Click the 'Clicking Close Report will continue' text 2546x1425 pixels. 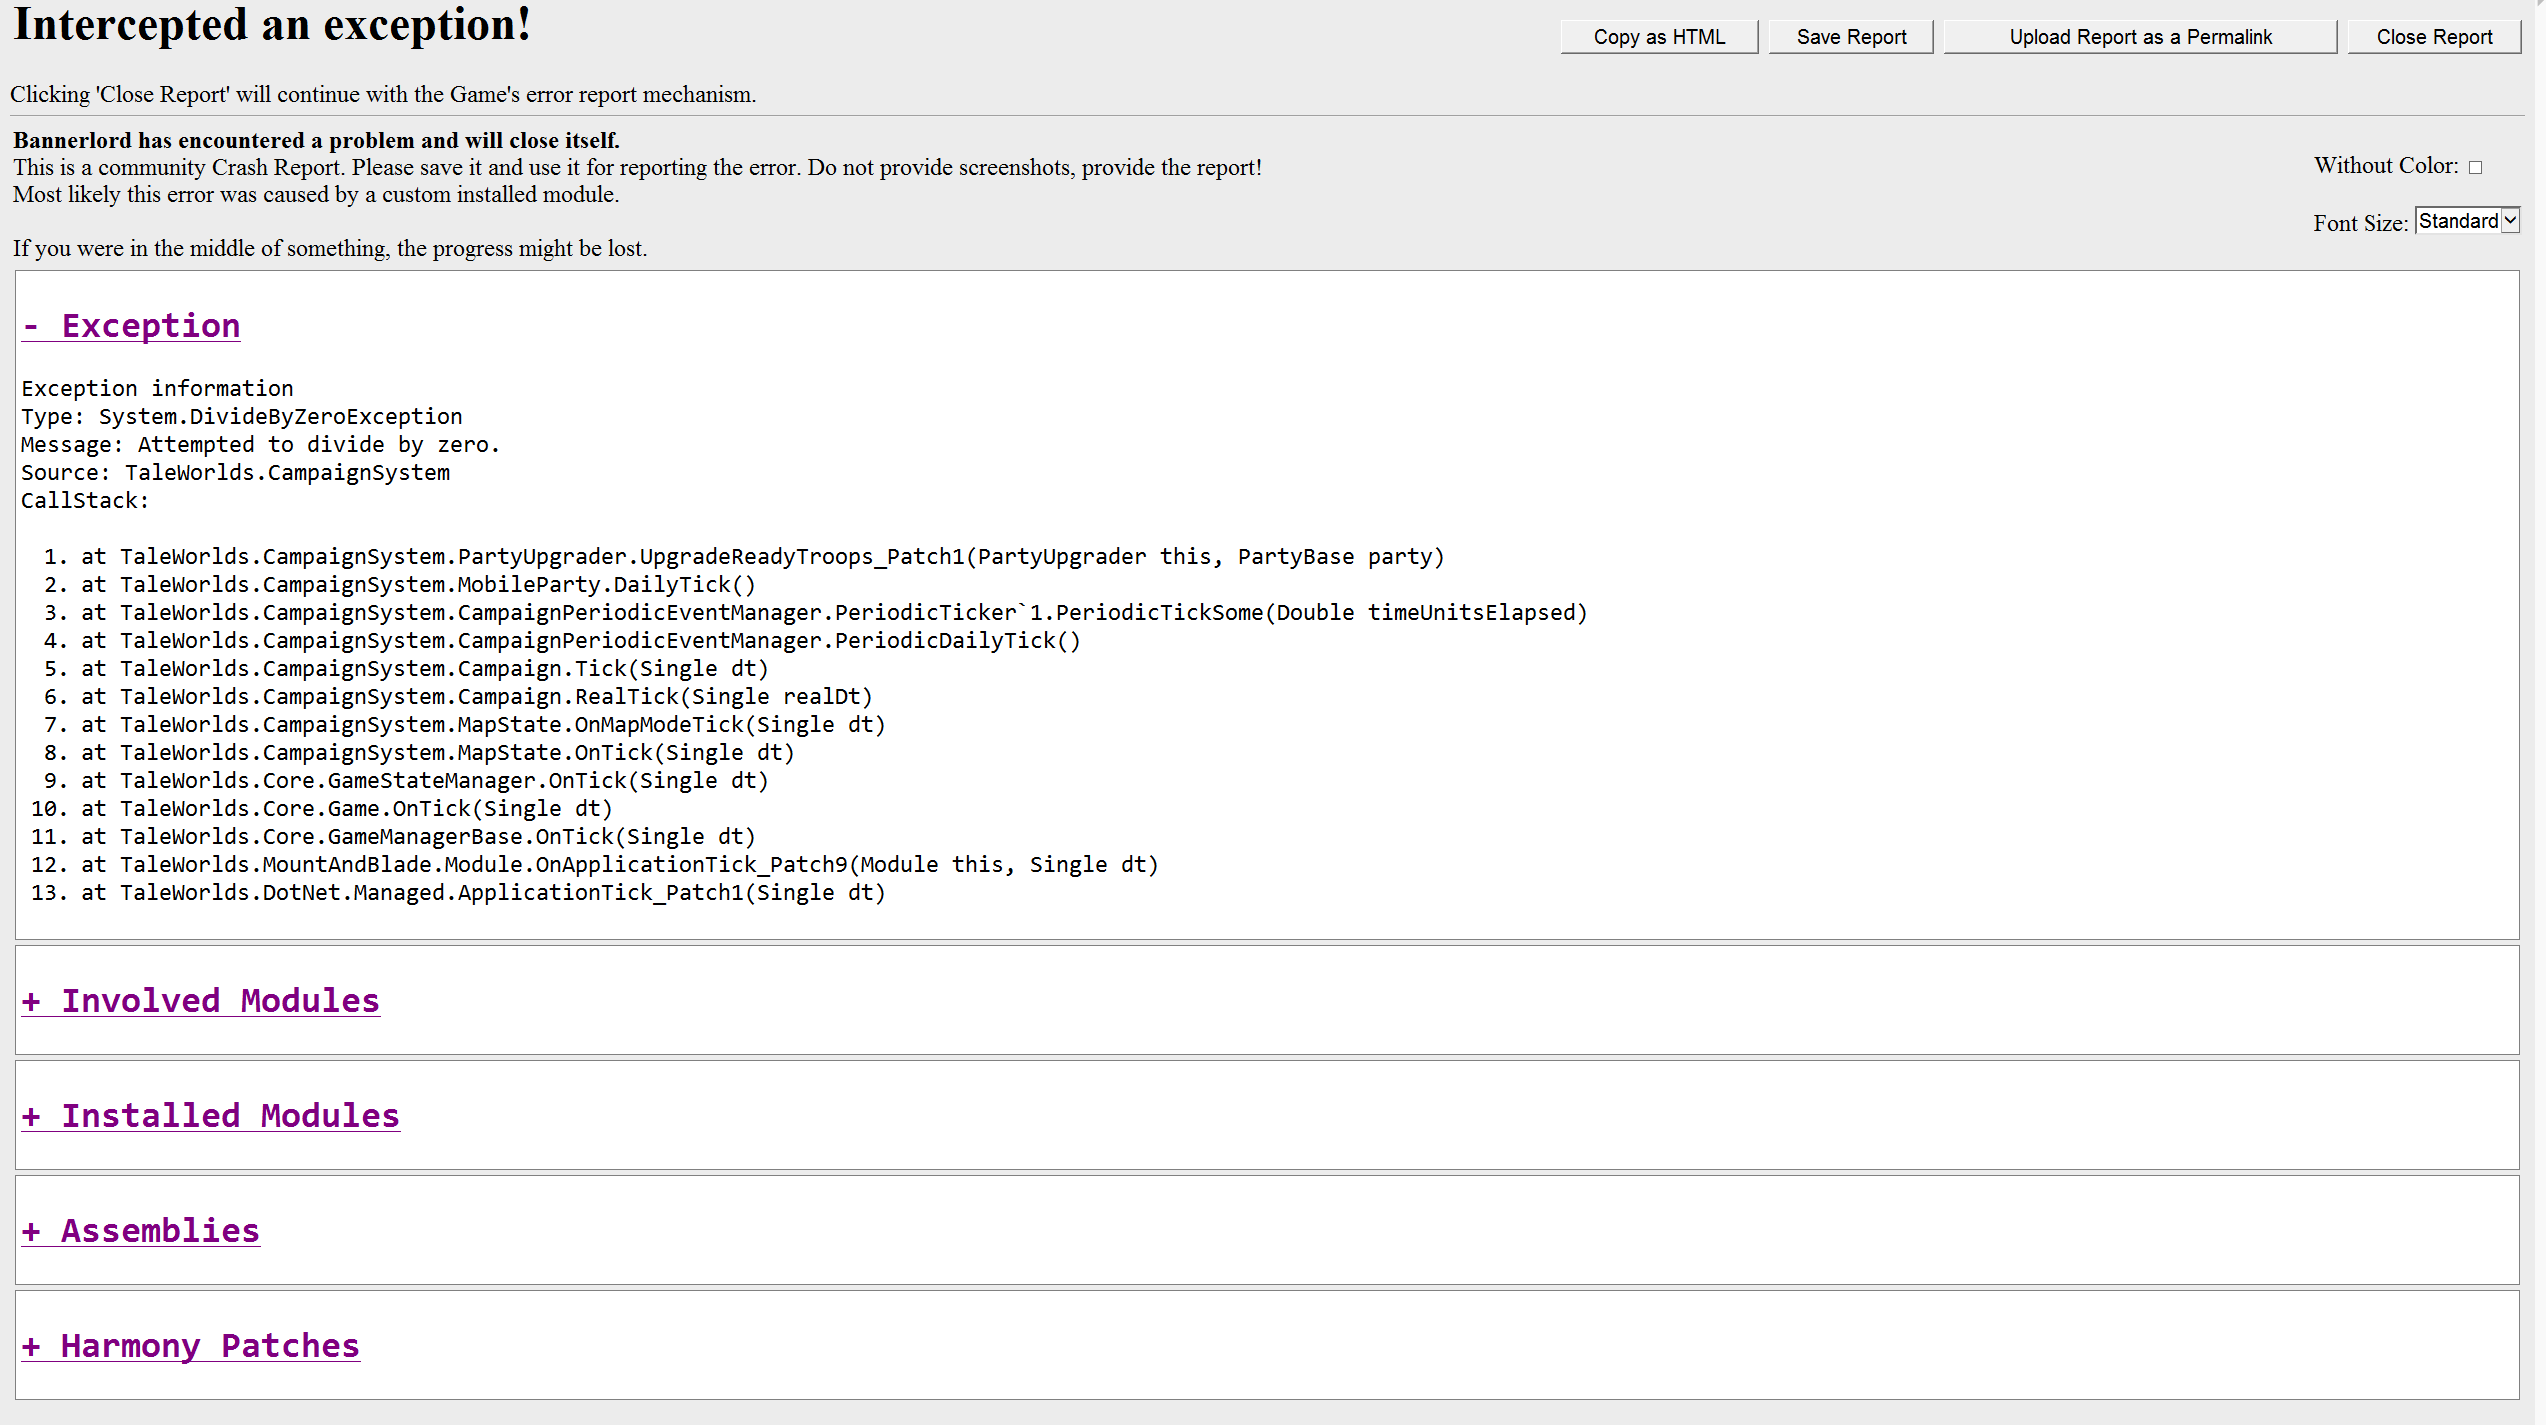pos(383,94)
